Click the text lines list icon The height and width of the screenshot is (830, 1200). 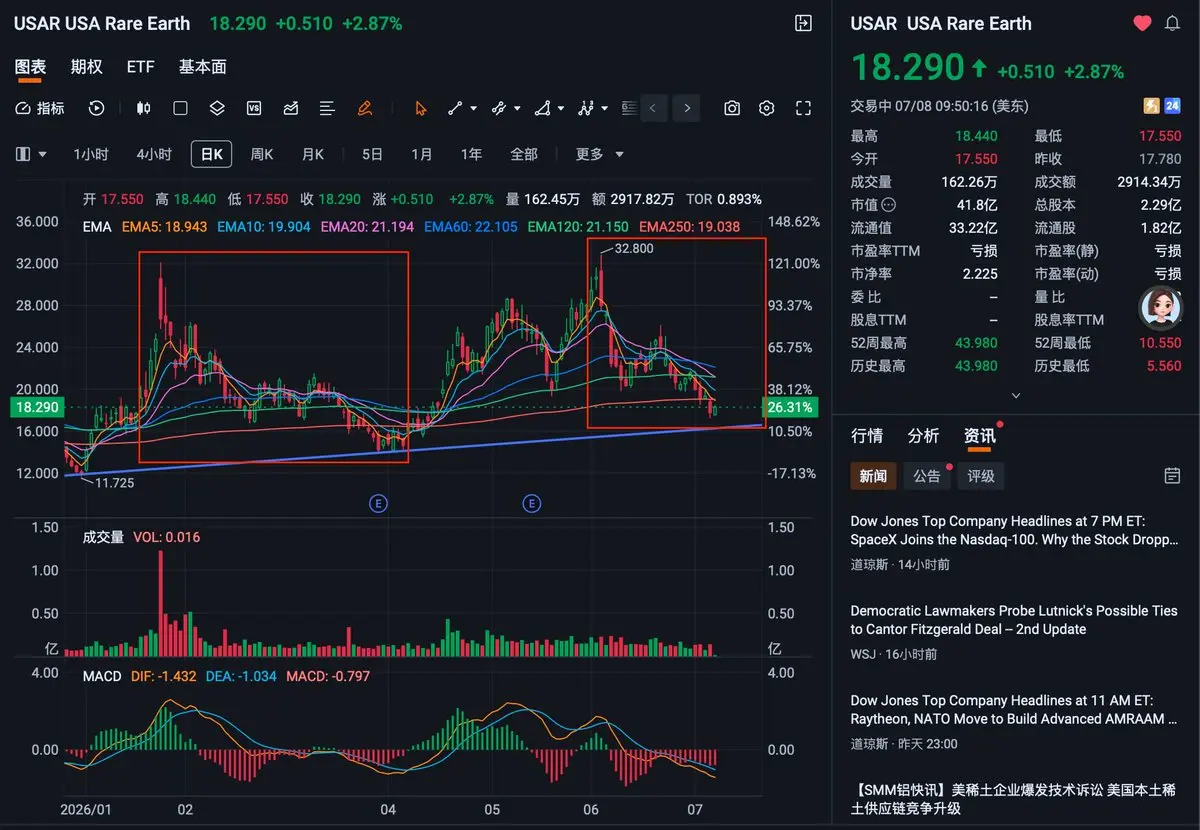click(327, 108)
